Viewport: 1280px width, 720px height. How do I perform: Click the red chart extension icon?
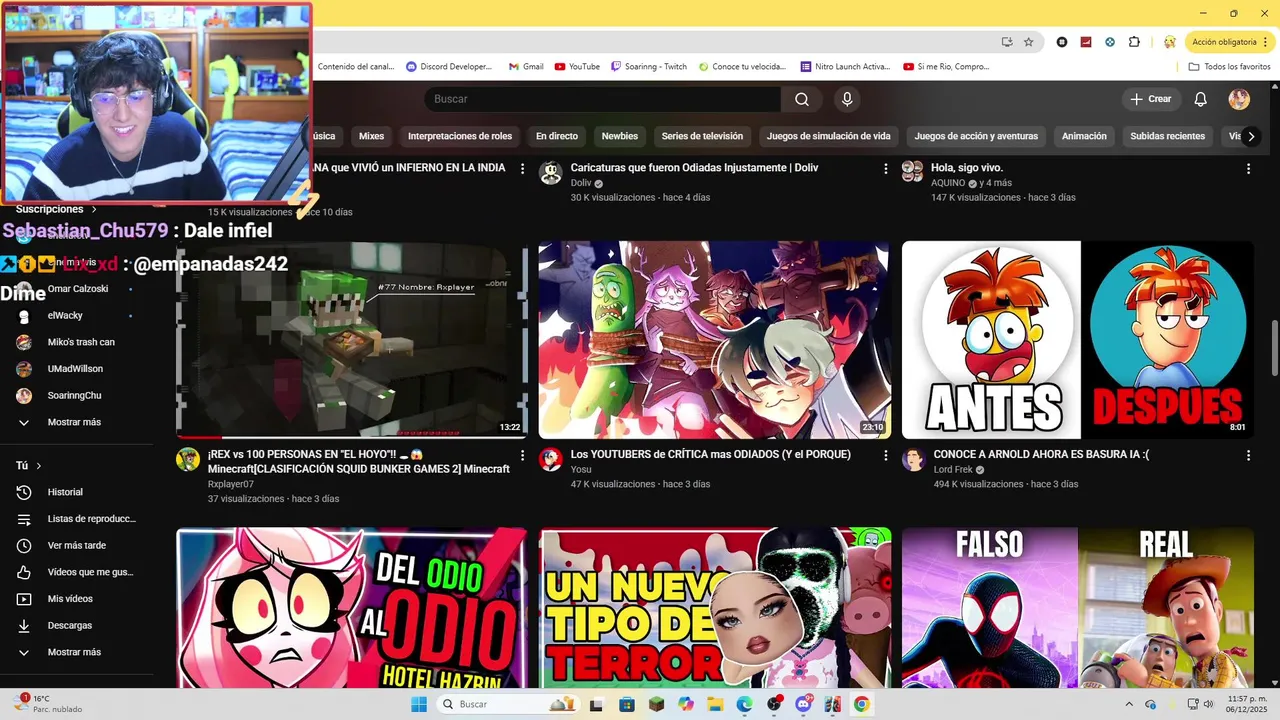pyautogui.click(x=1086, y=42)
